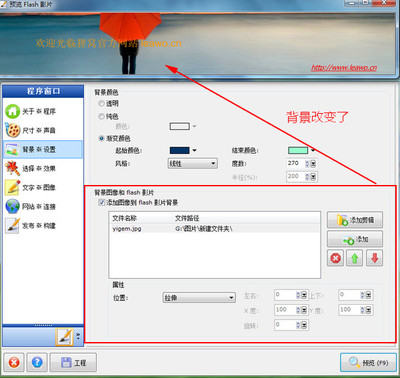
Task: Open 起始颜色 color dropdown arrow
Action: 194,150
